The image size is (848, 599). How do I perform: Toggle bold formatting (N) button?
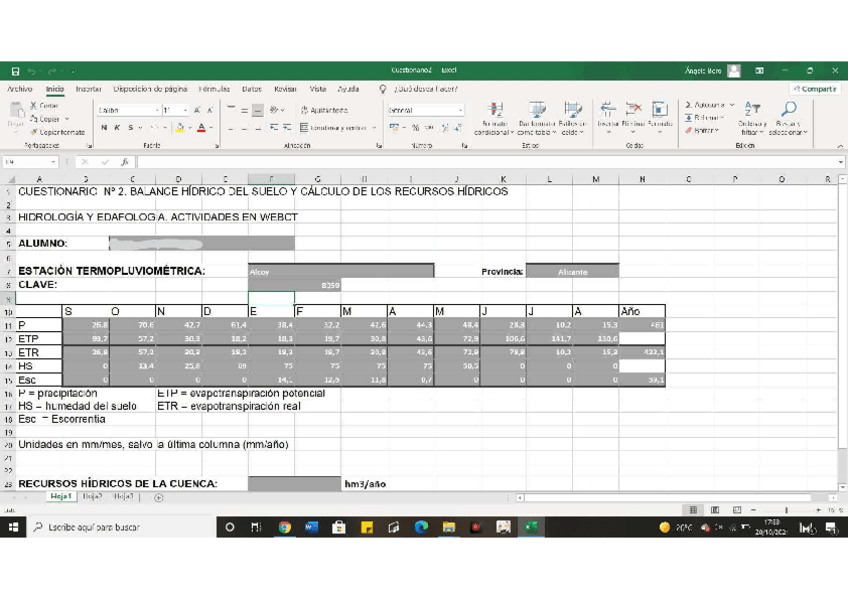click(x=104, y=128)
